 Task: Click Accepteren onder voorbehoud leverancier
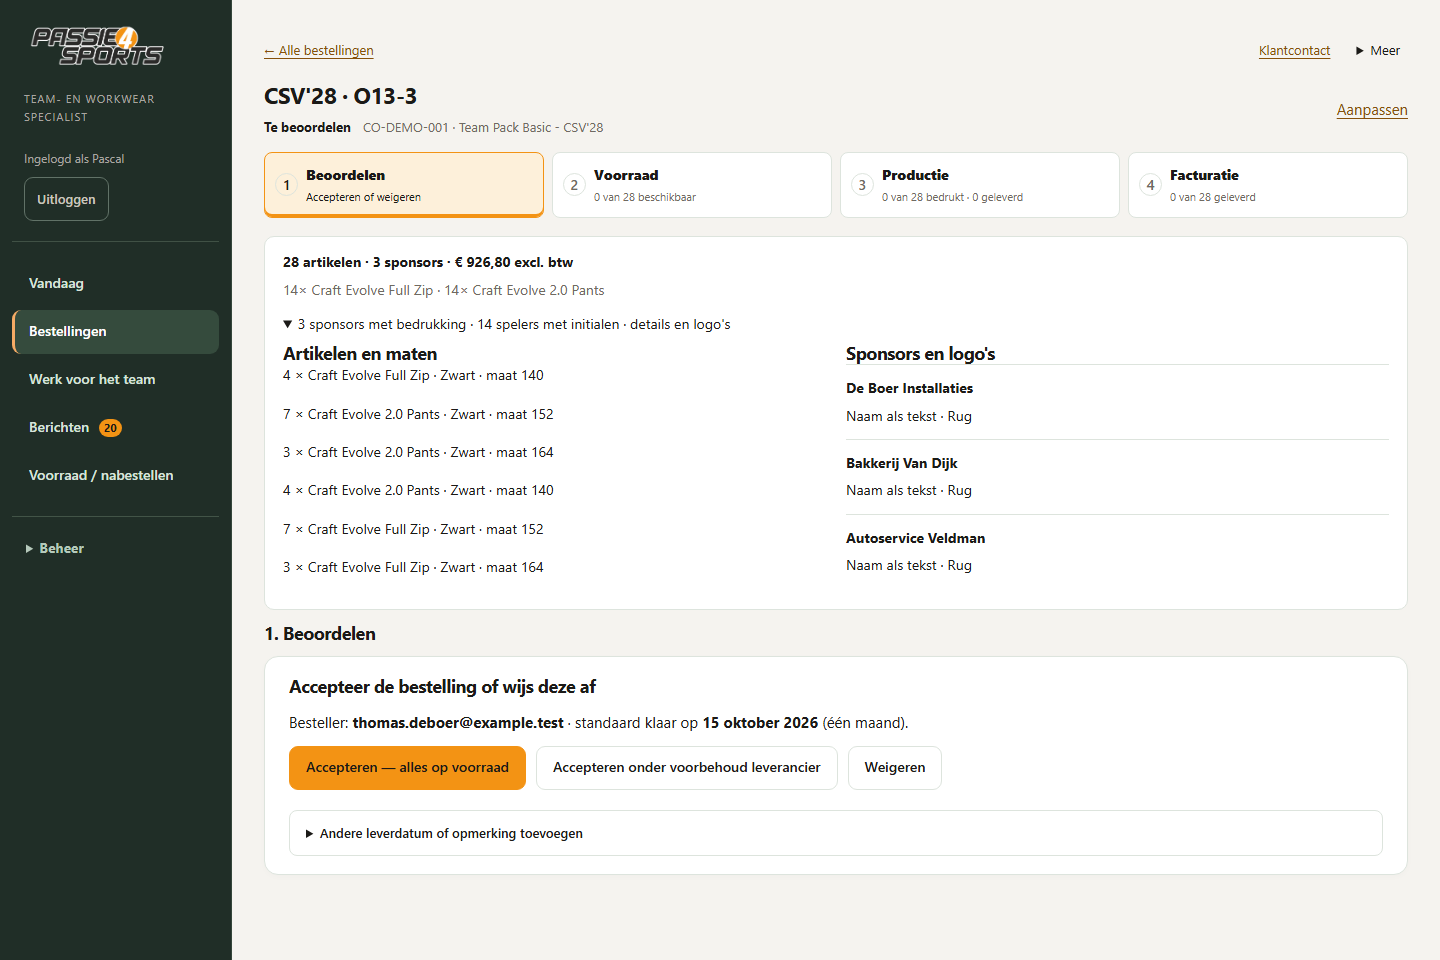click(687, 768)
